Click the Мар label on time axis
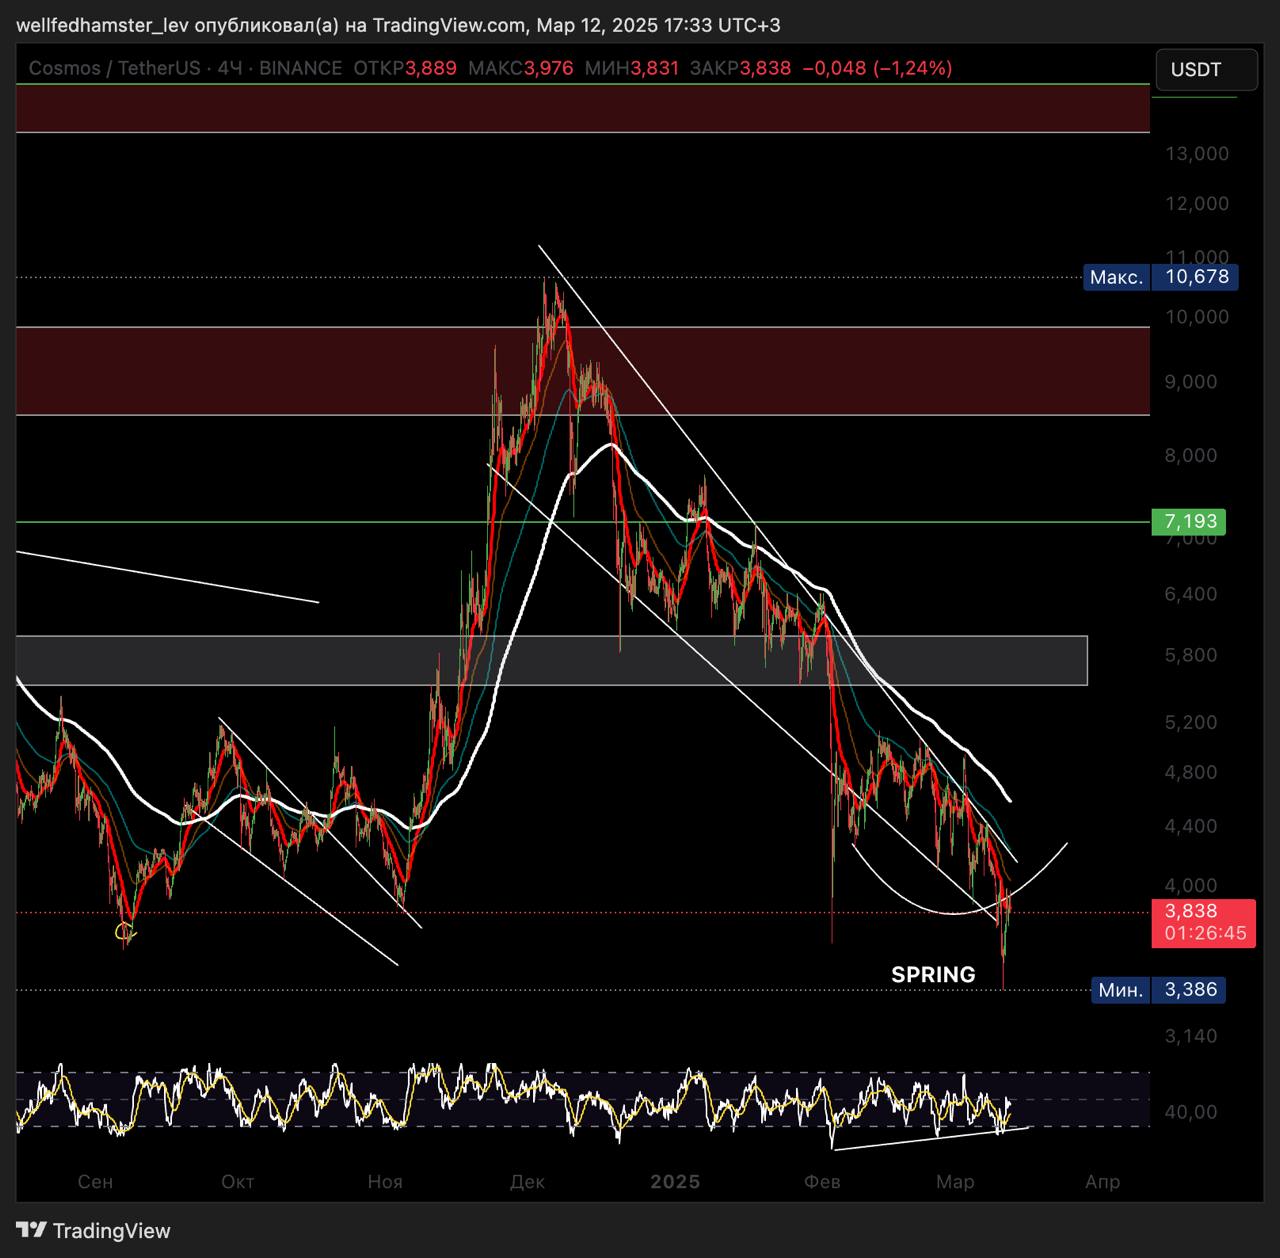The image size is (1280, 1258). (x=955, y=1182)
